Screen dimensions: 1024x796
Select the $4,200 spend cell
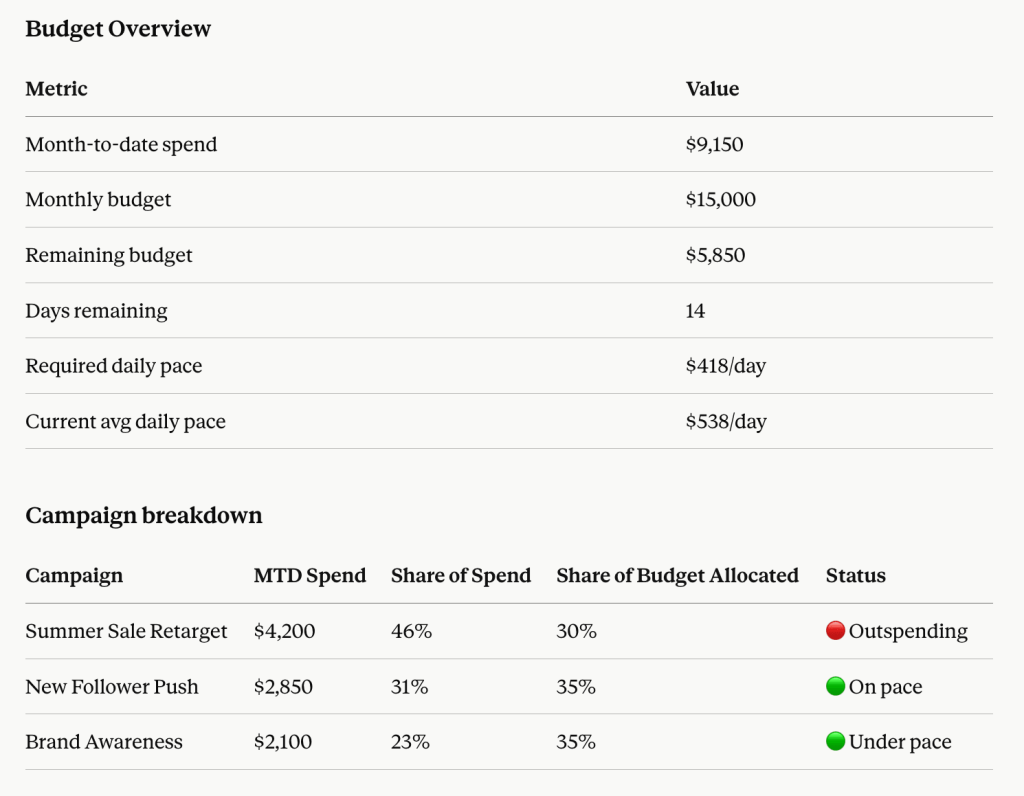(285, 631)
